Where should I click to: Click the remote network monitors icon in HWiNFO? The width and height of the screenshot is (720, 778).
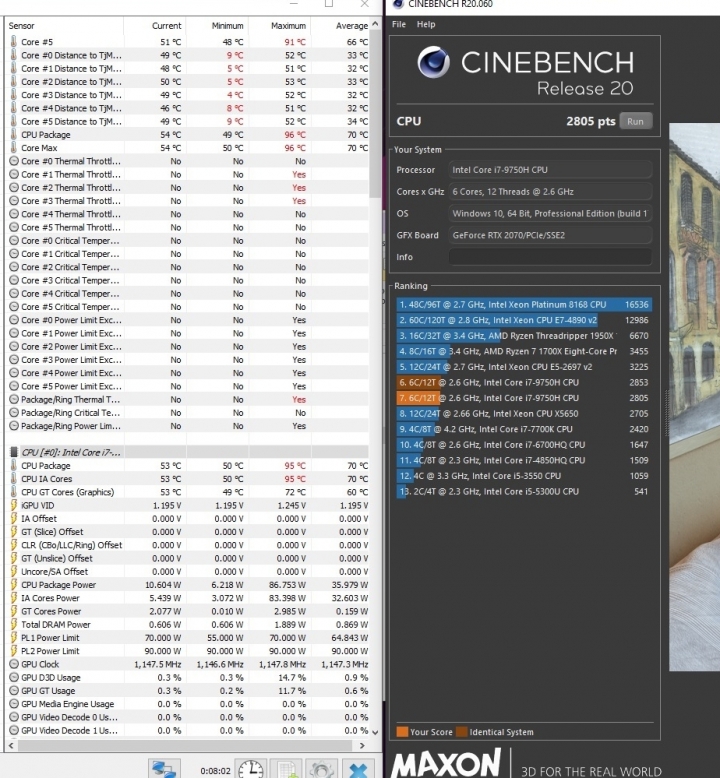tap(164, 770)
